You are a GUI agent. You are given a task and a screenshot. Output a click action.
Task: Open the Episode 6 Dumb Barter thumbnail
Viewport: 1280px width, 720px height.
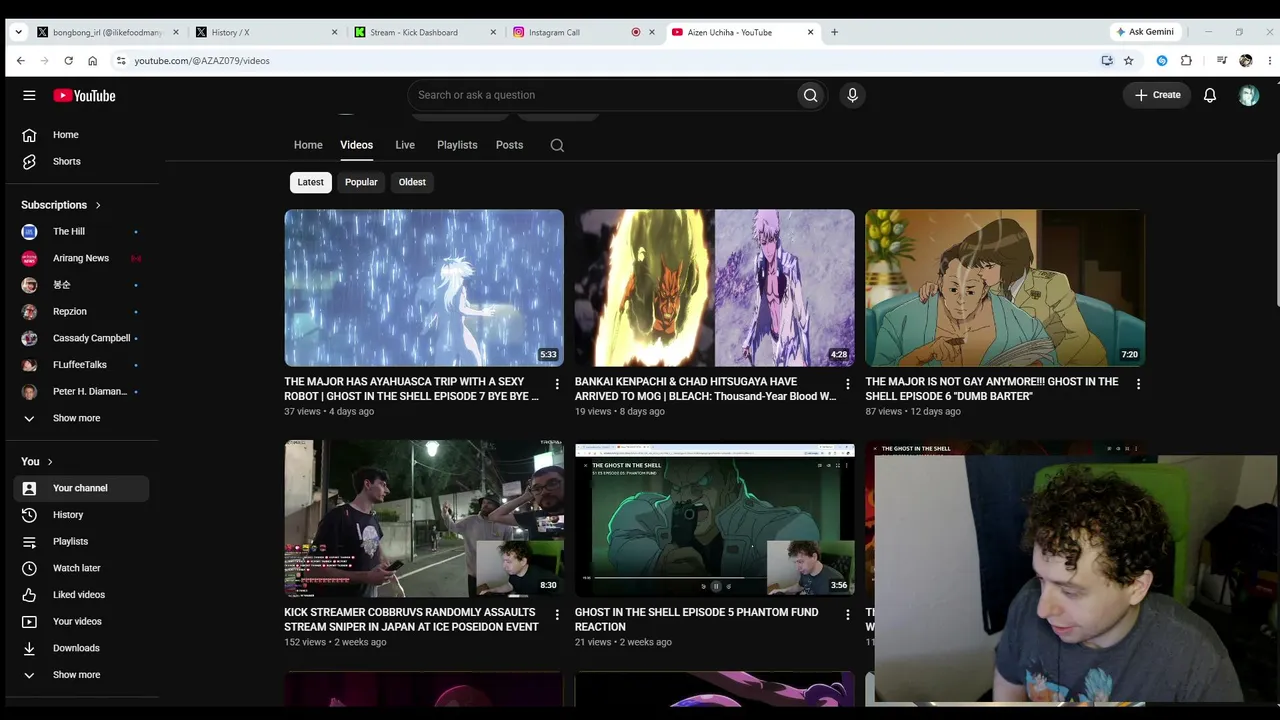(1005, 288)
